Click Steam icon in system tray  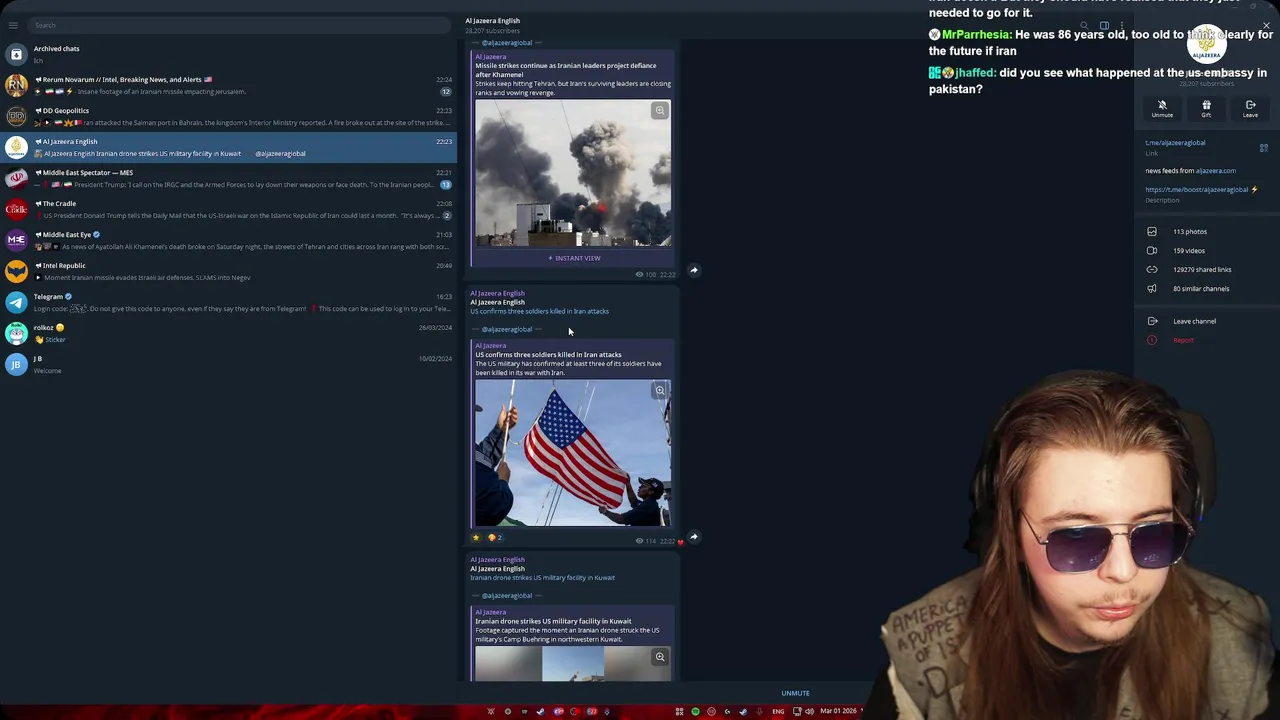click(x=742, y=712)
